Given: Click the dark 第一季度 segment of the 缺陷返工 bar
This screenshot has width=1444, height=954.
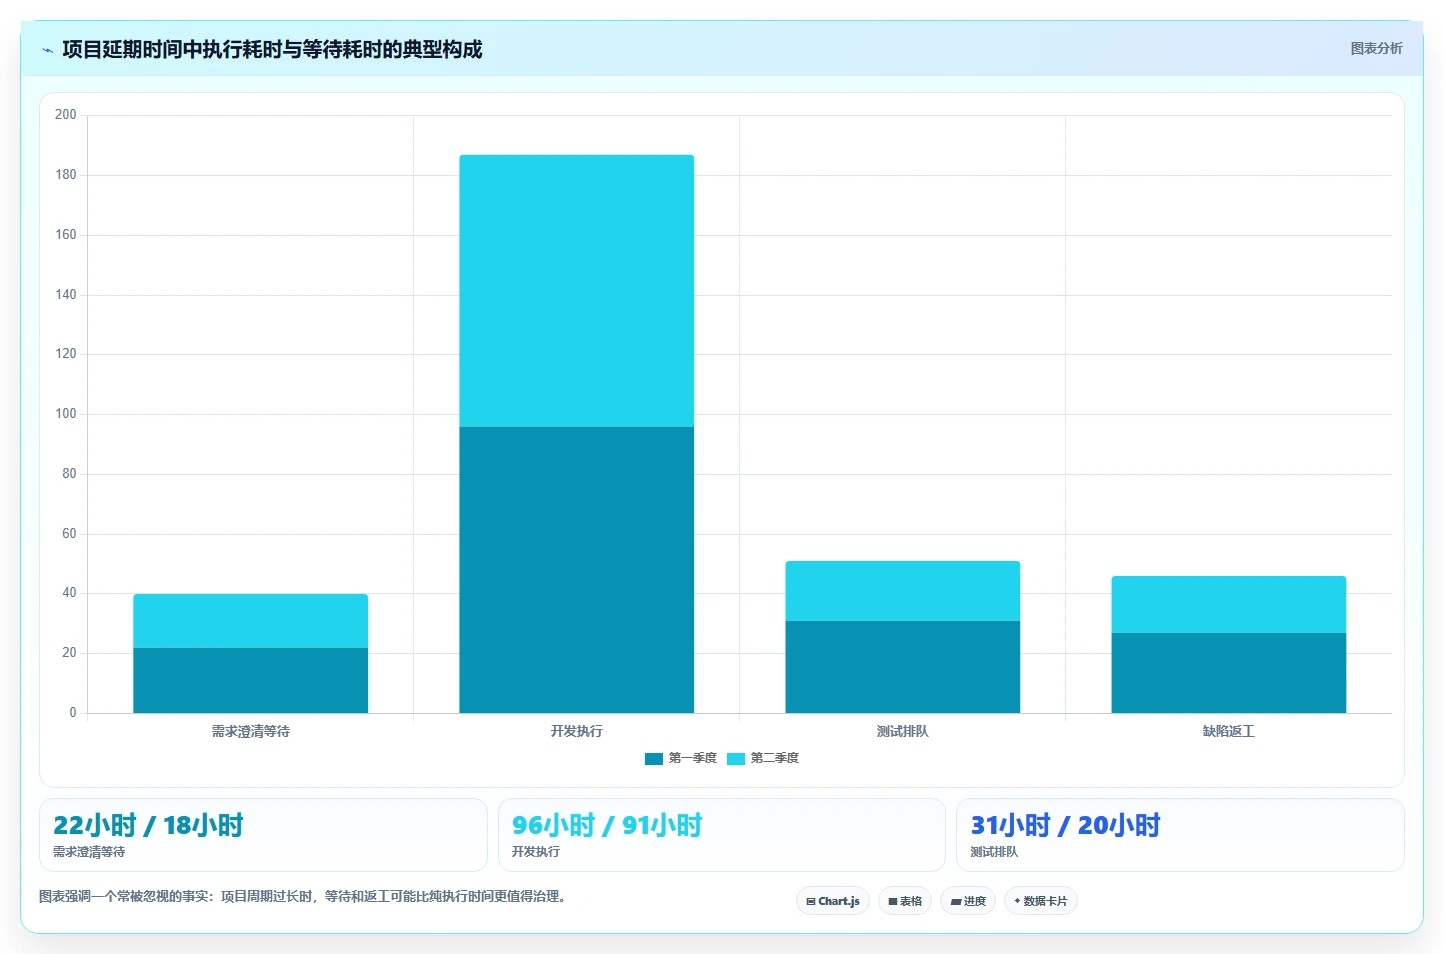Looking at the screenshot, I should coord(1229,673).
